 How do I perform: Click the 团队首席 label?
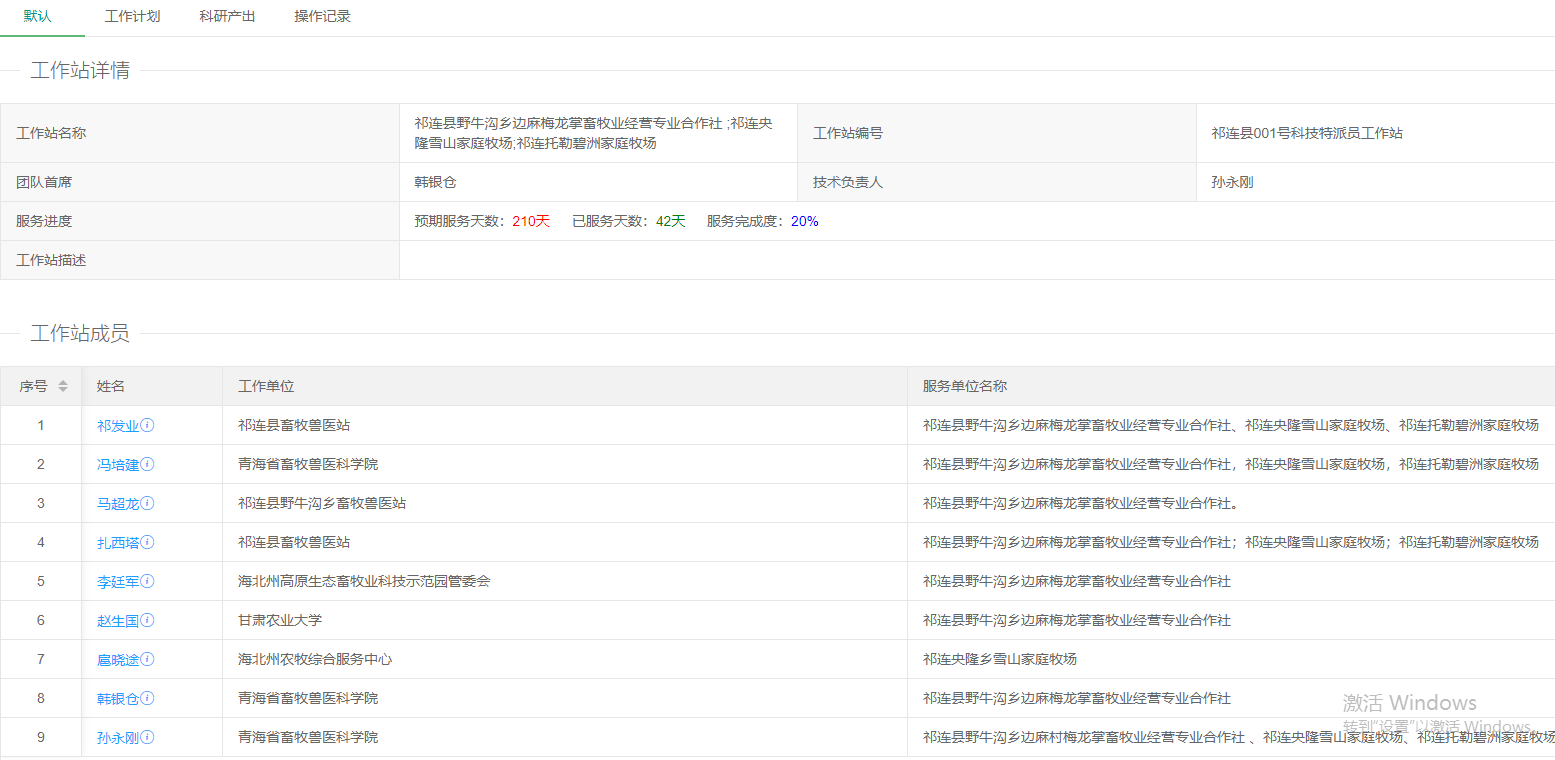click(x=44, y=182)
